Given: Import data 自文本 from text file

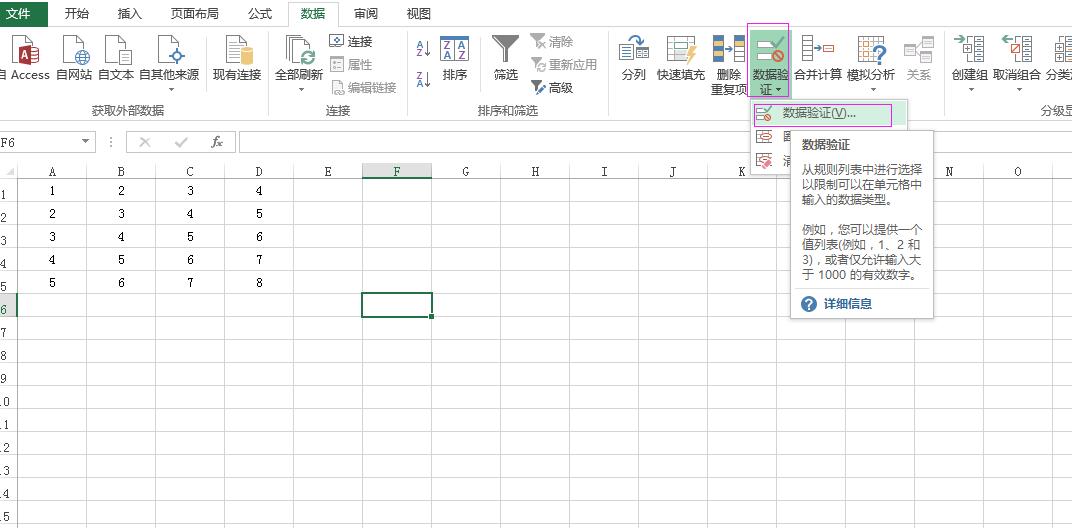Looking at the screenshot, I should [x=116, y=58].
